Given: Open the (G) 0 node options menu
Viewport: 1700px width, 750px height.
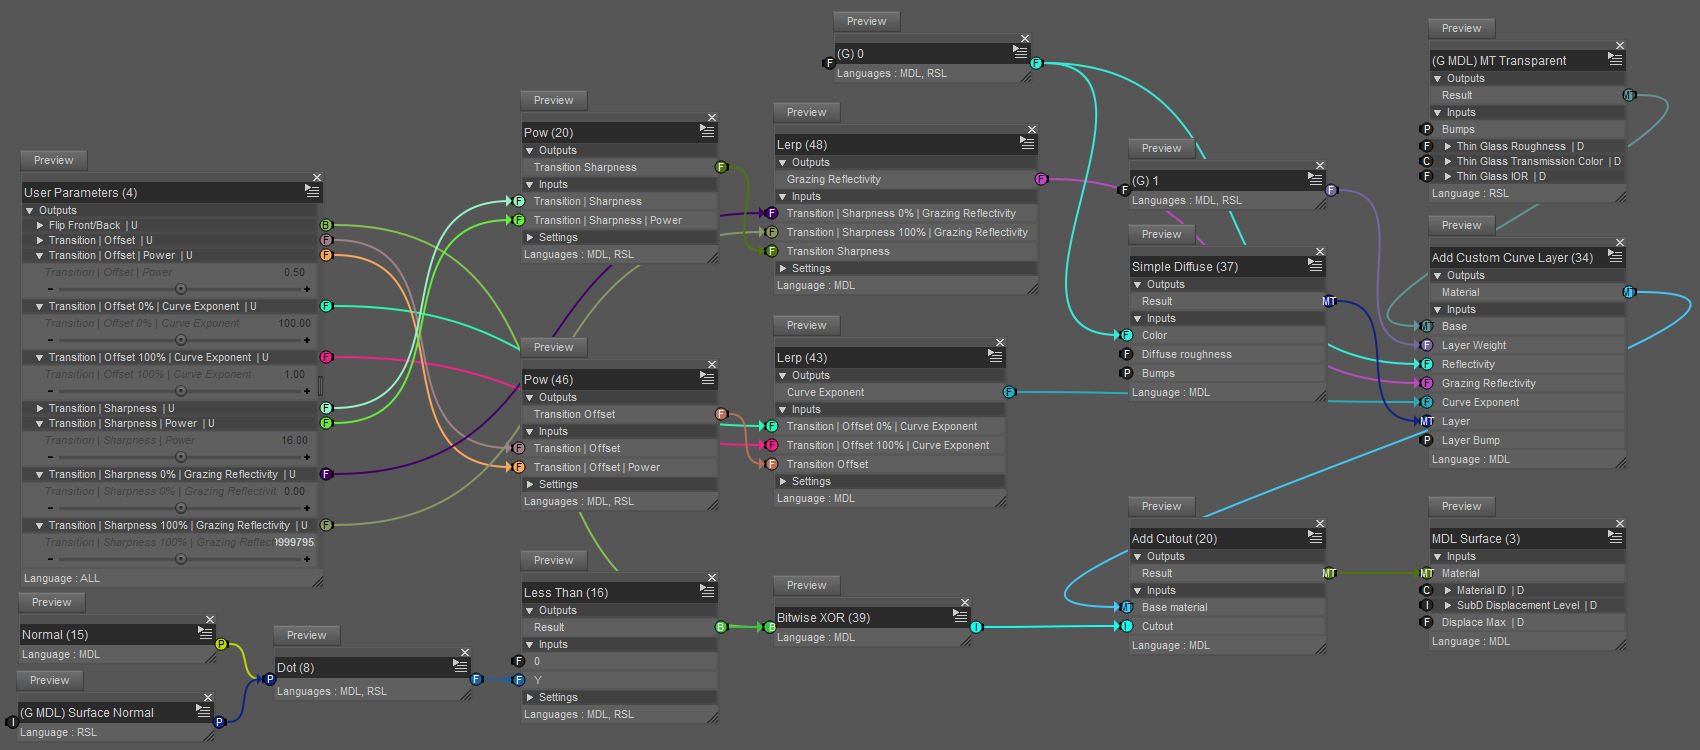Looking at the screenshot, I should tap(1021, 51).
